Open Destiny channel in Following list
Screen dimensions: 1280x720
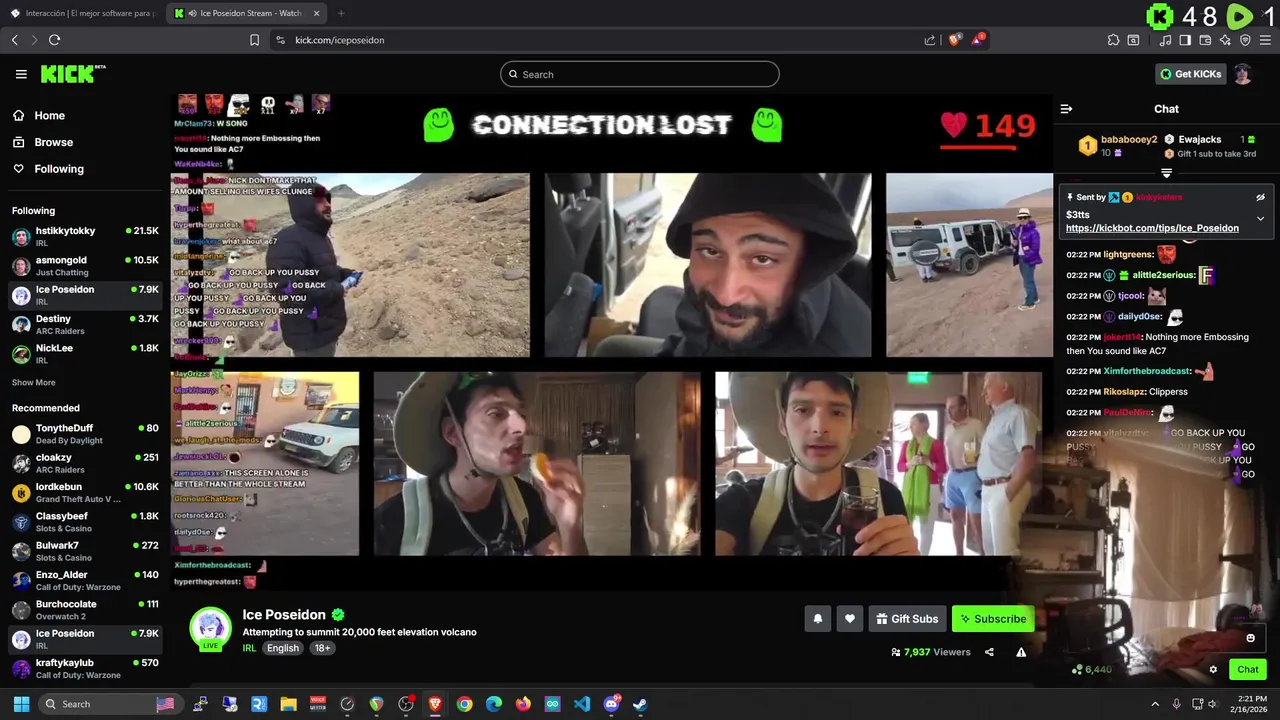click(x=85, y=324)
